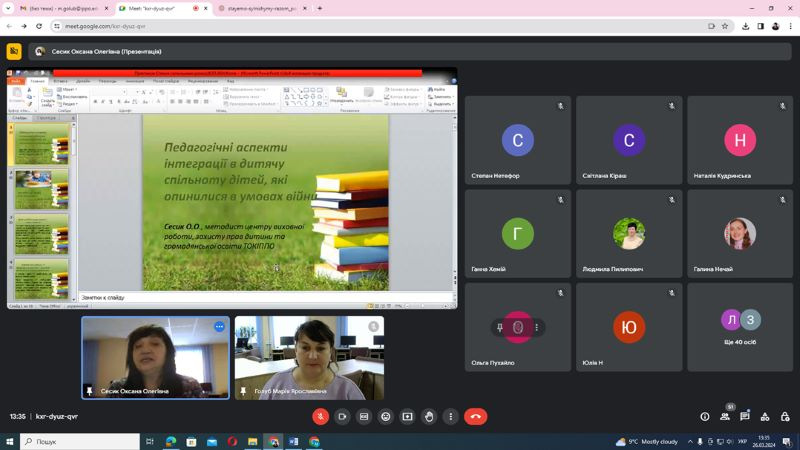Turn on captions in Meet
The height and width of the screenshot is (450, 800).
364,417
